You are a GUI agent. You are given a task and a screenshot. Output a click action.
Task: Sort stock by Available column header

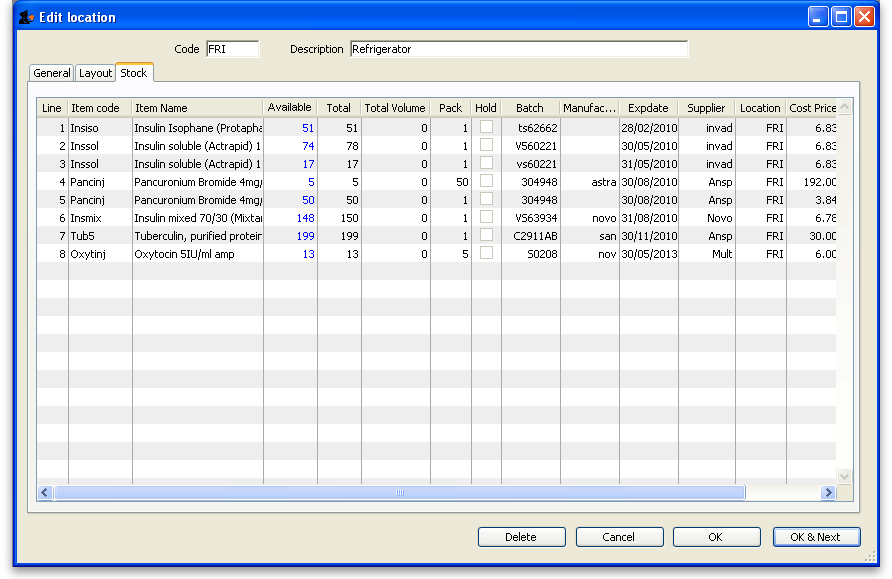click(290, 108)
